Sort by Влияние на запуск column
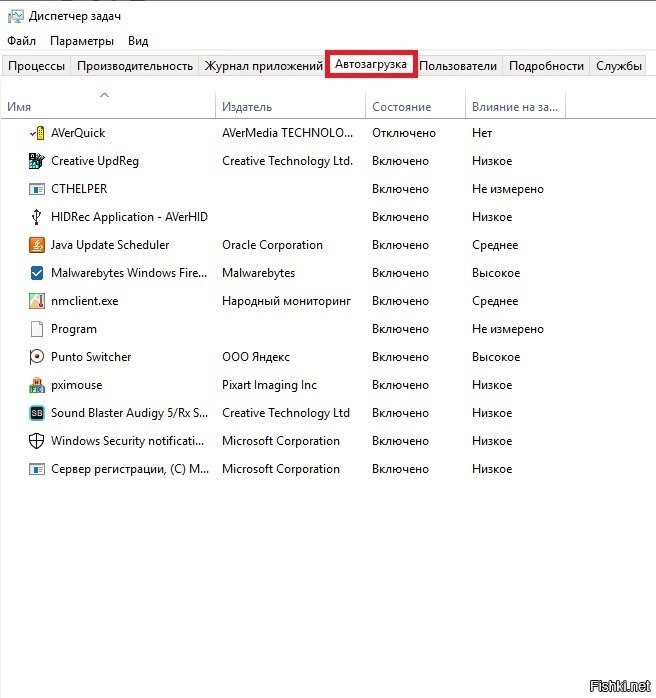Screen dimensions: 656x698 [515, 107]
